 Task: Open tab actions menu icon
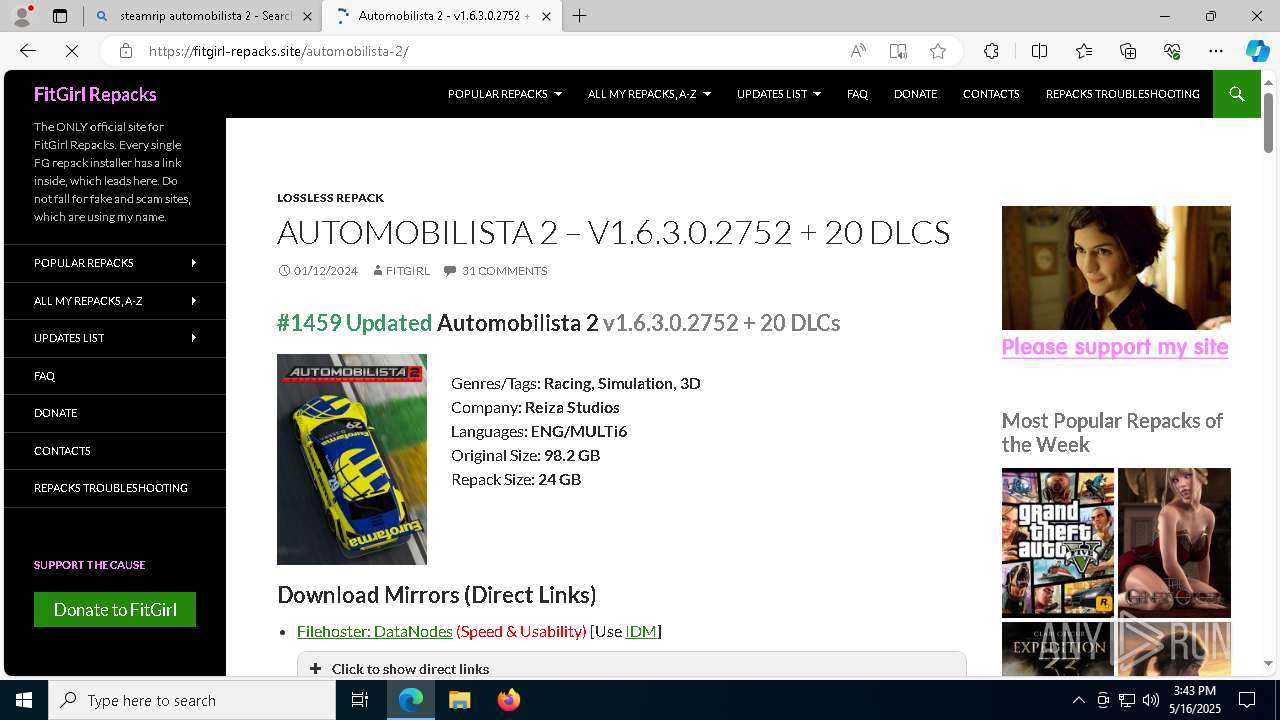[x=60, y=16]
